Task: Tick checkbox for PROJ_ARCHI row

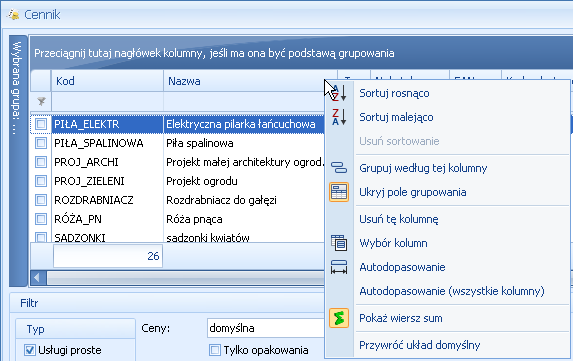Action: pos(41,162)
